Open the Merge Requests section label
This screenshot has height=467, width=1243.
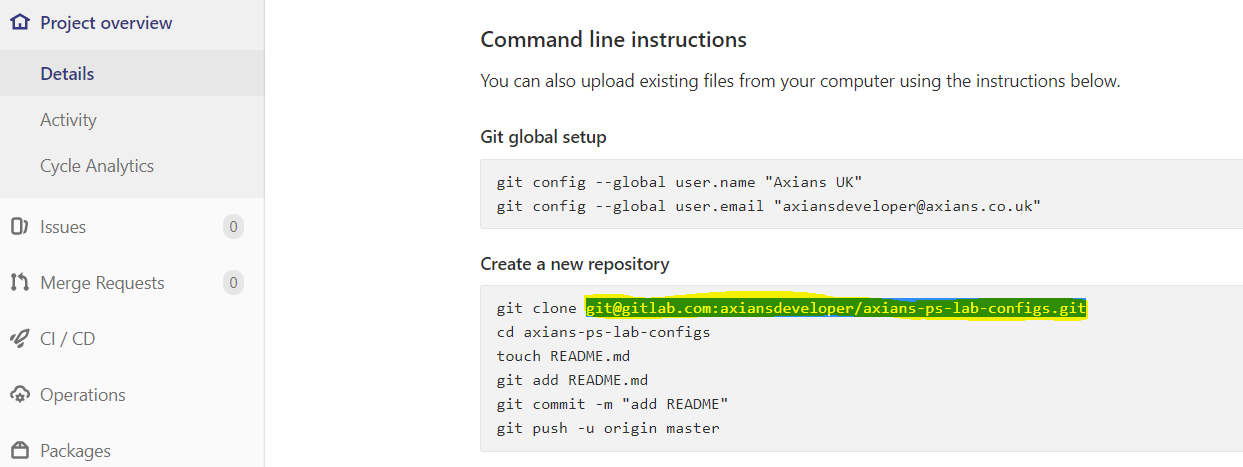coord(102,283)
